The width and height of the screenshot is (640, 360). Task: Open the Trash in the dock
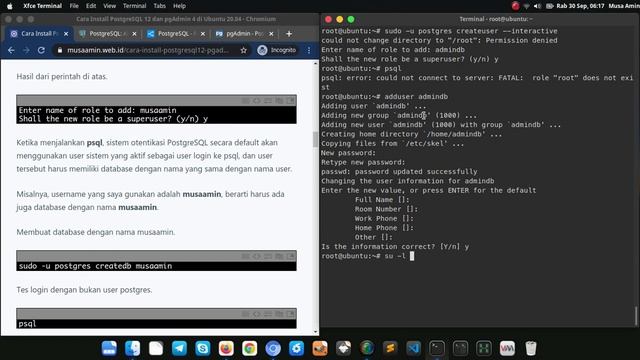[x=531, y=348]
